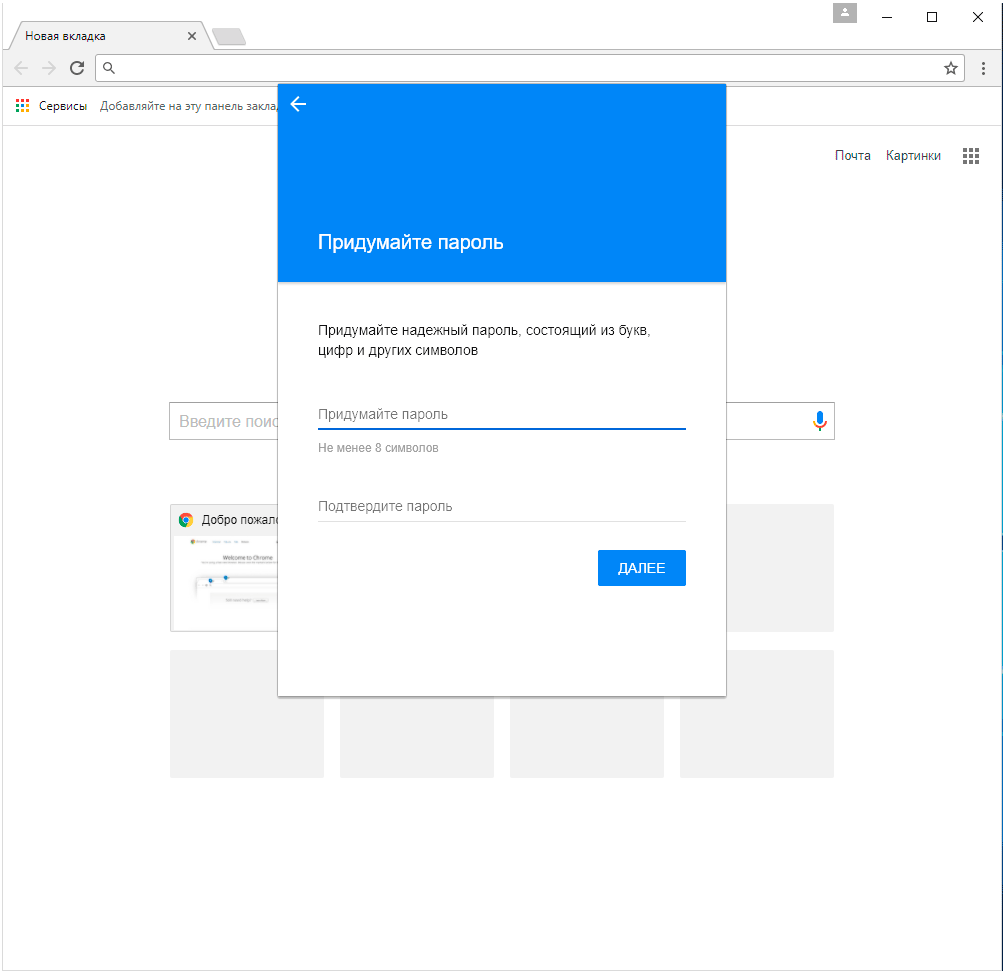Open the Картинки link

click(x=913, y=156)
